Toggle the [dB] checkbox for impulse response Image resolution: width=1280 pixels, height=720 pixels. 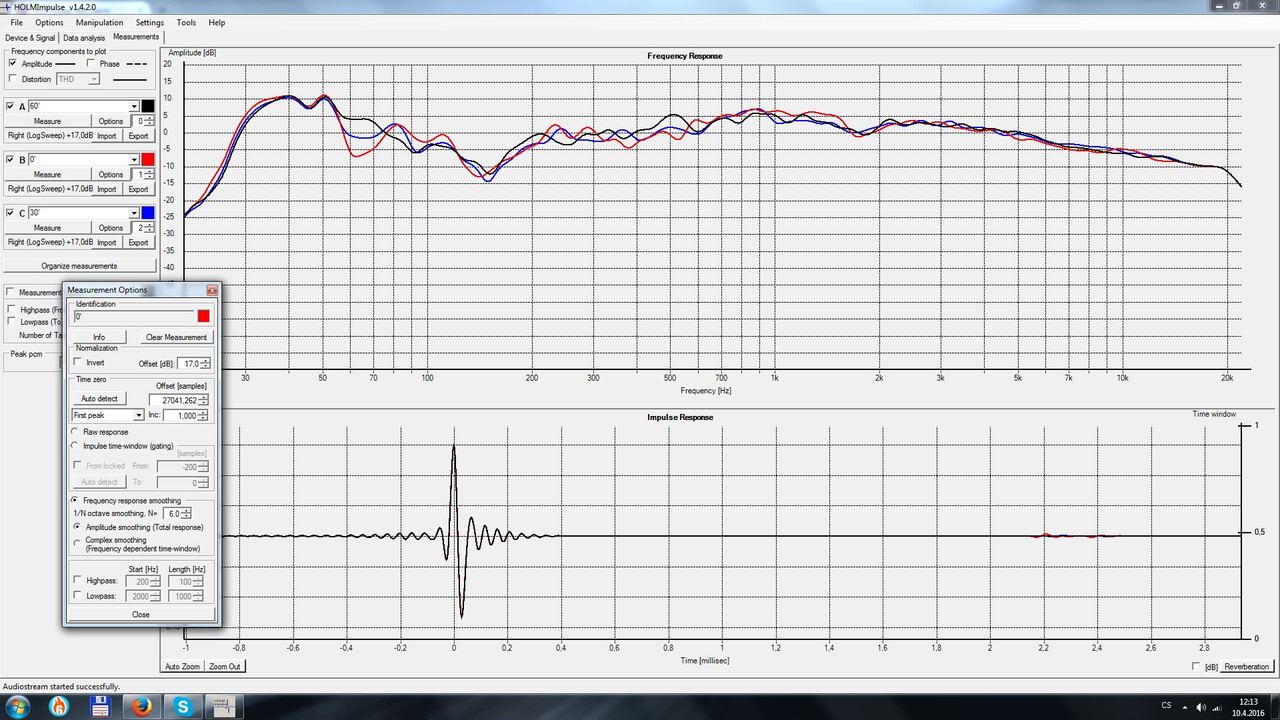(x=1197, y=667)
